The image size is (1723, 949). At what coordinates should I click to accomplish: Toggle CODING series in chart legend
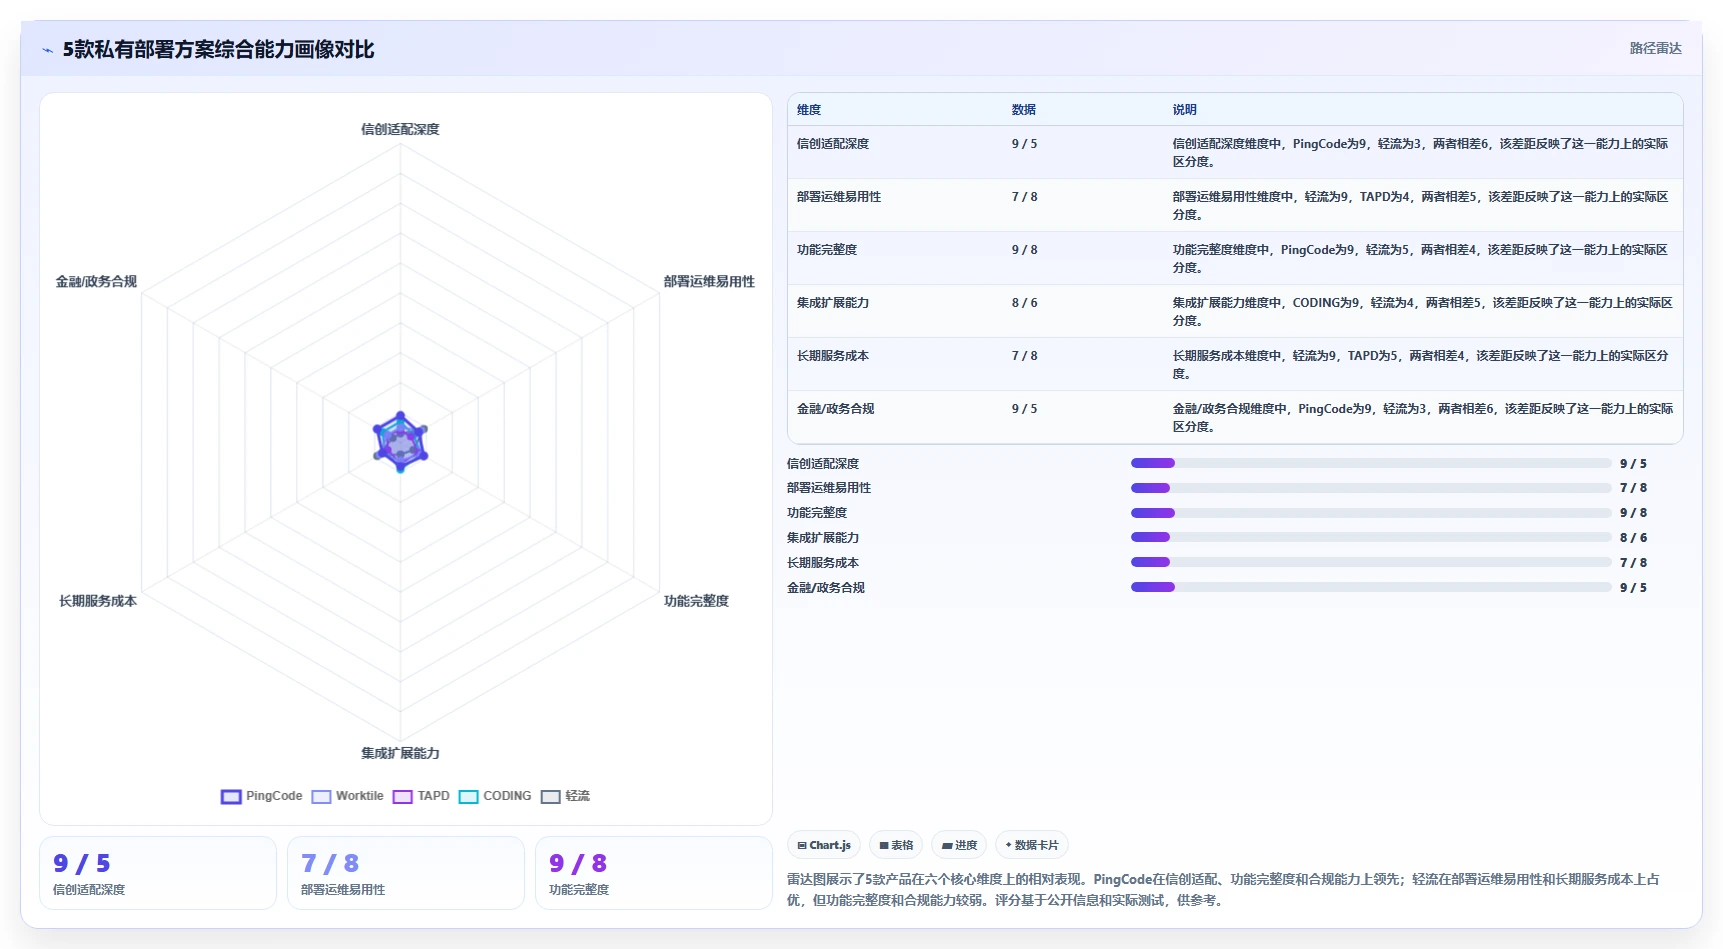click(x=495, y=796)
